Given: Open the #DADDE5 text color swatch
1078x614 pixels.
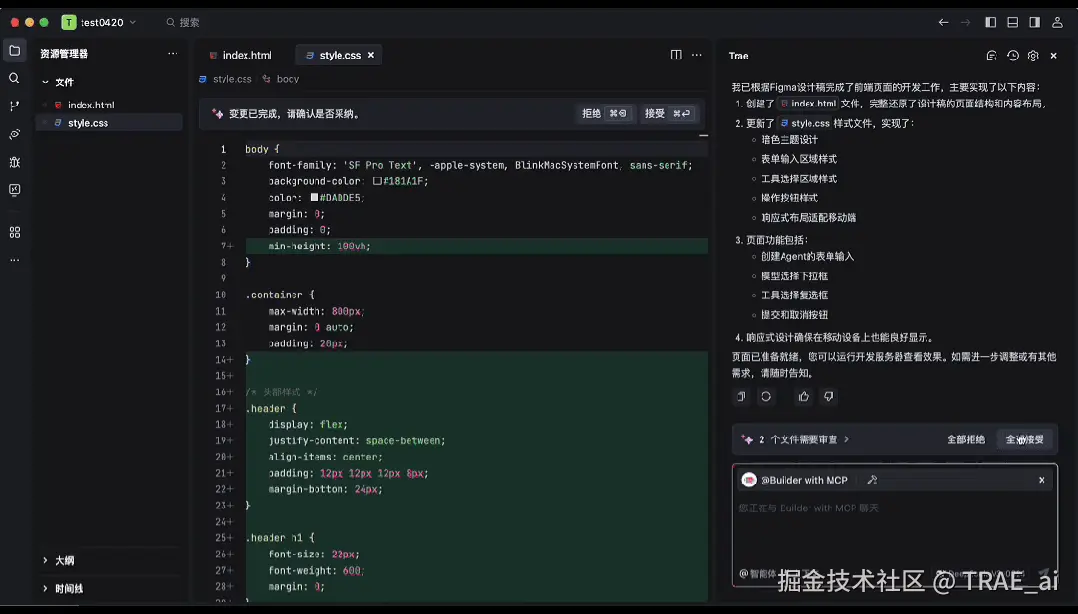Looking at the screenshot, I should coord(314,197).
